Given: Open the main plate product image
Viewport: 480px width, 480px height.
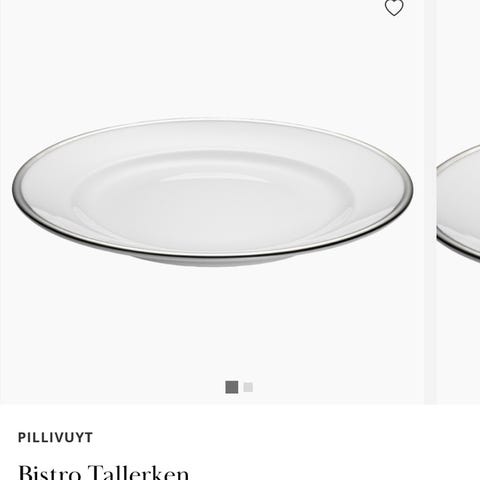Looking at the screenshot, I should pyautogui.click(x=213, y=193).
